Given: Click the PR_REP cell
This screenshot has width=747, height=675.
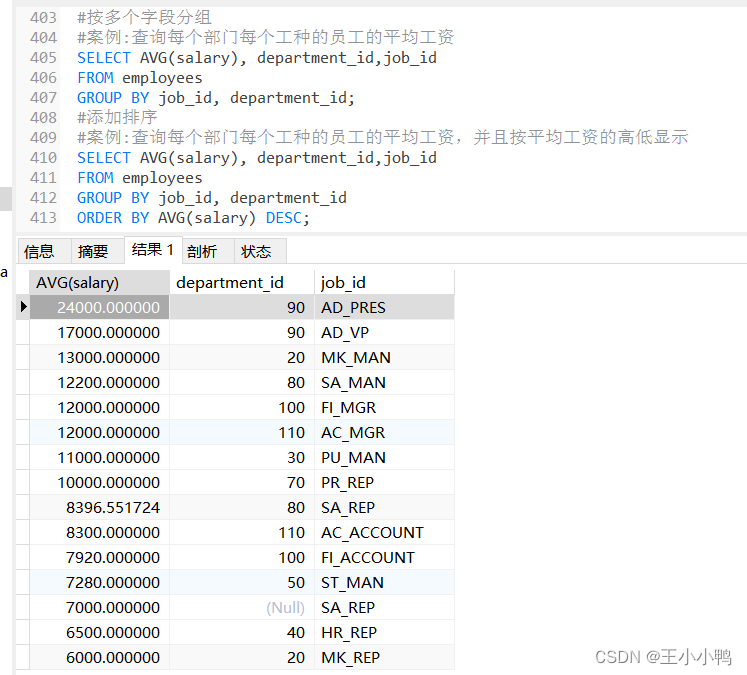Looking at the screenshot, I should [x=384, y=483].
